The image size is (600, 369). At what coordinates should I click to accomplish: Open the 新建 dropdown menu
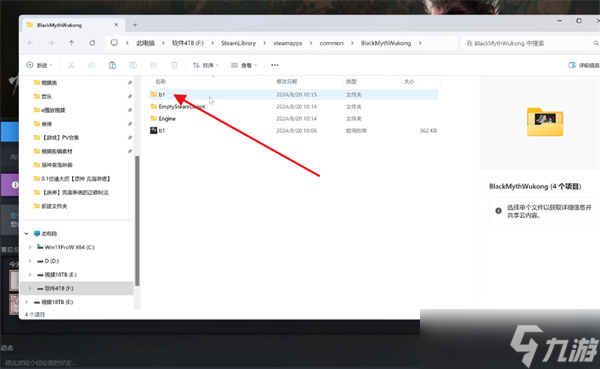(39, 65)
